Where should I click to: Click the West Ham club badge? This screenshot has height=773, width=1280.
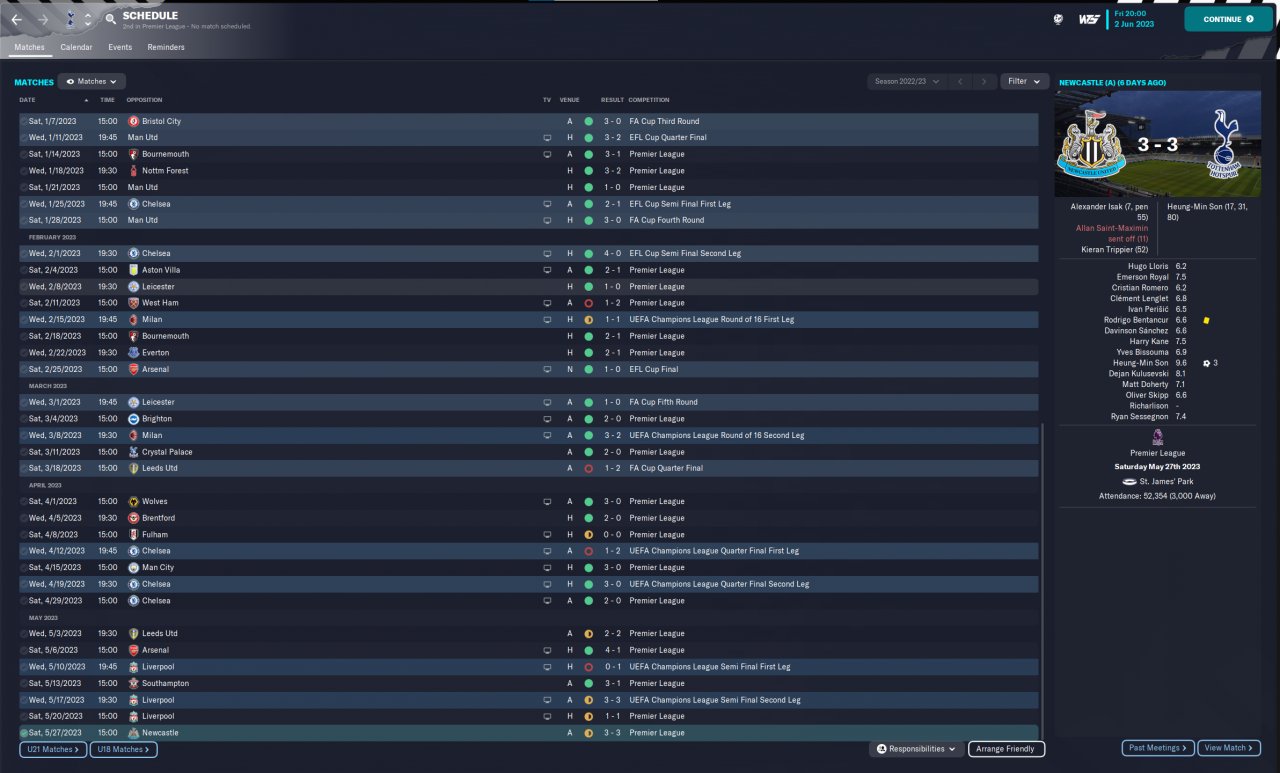(134, 303)
